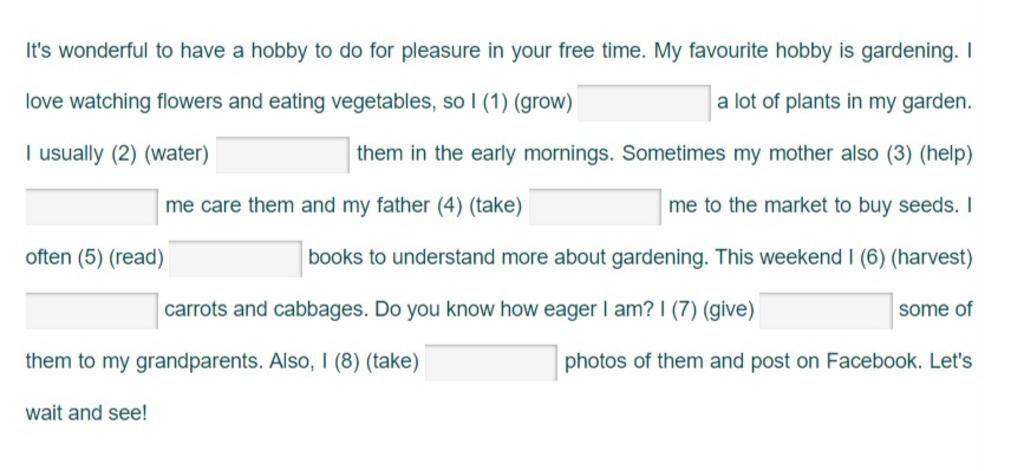This screenshot has width=1024, height=471.
Task: Select the blank before 'me care them'
Action: [91, 206]
